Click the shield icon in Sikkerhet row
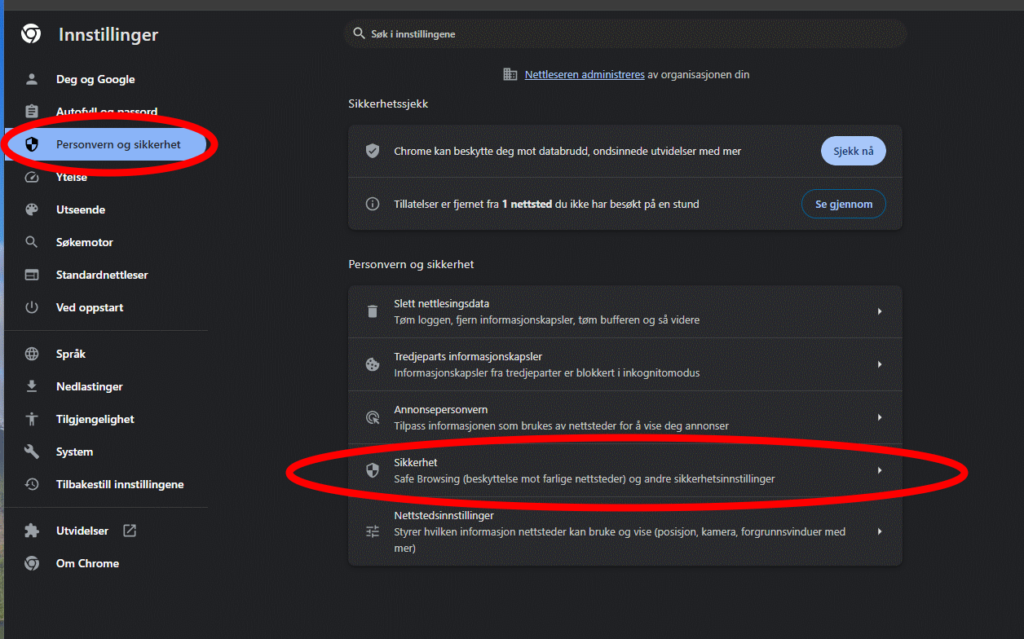 point(372,470)
